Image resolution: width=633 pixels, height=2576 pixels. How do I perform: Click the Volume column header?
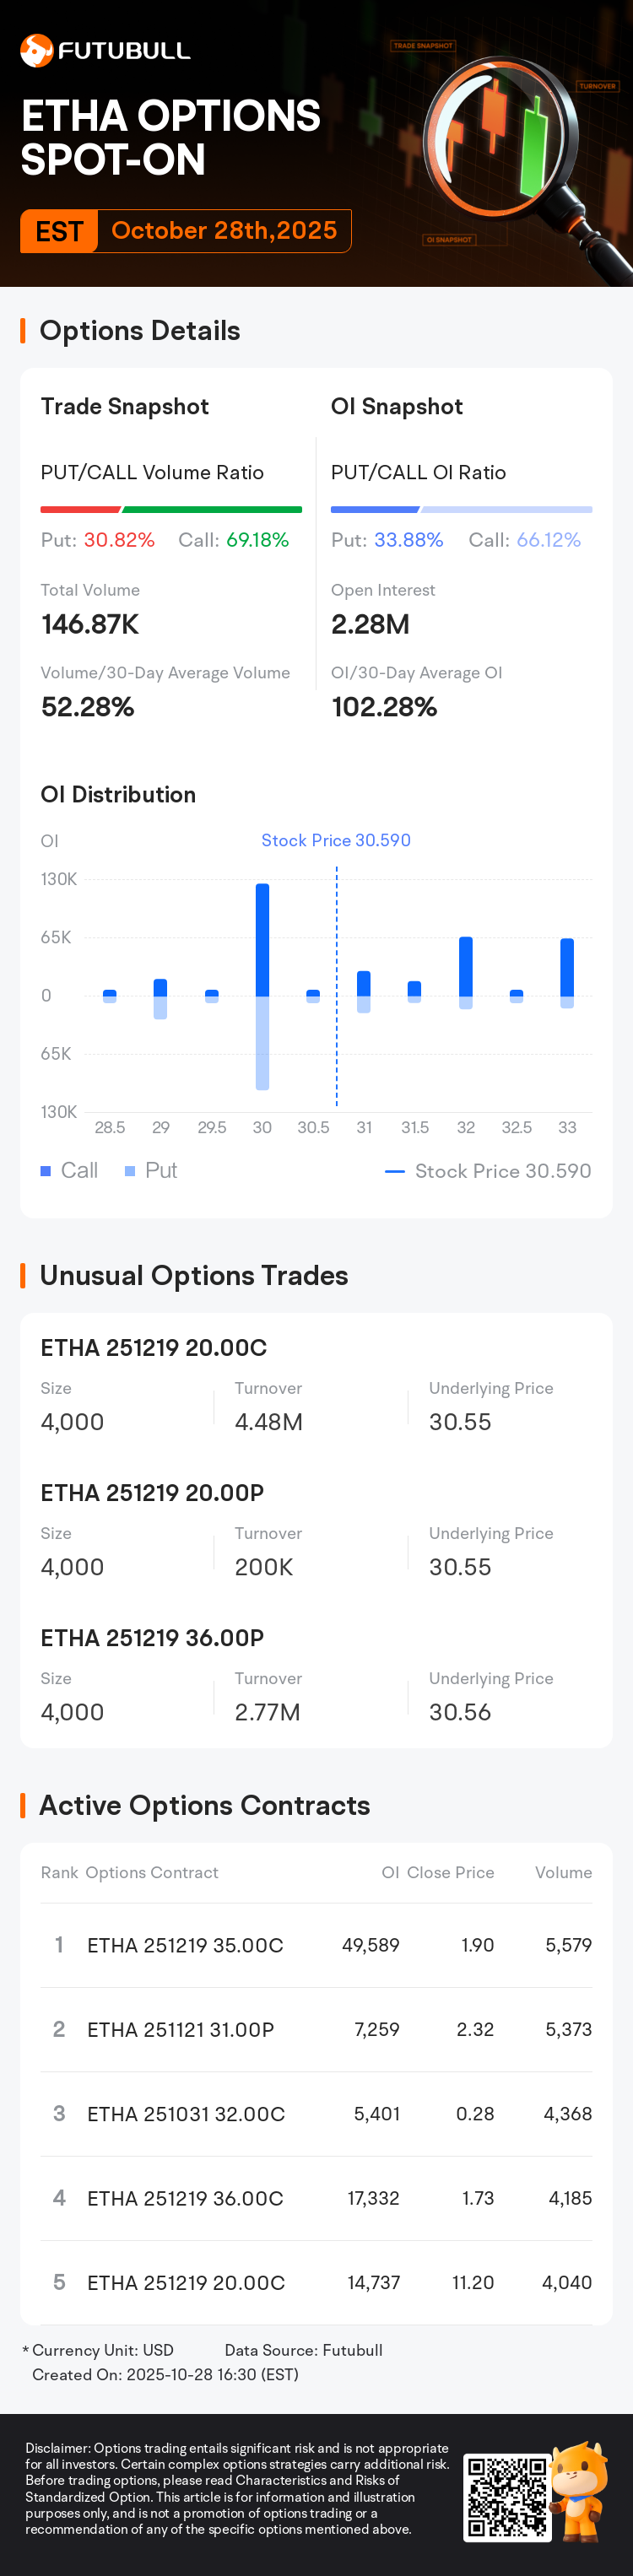point(563,1872)
